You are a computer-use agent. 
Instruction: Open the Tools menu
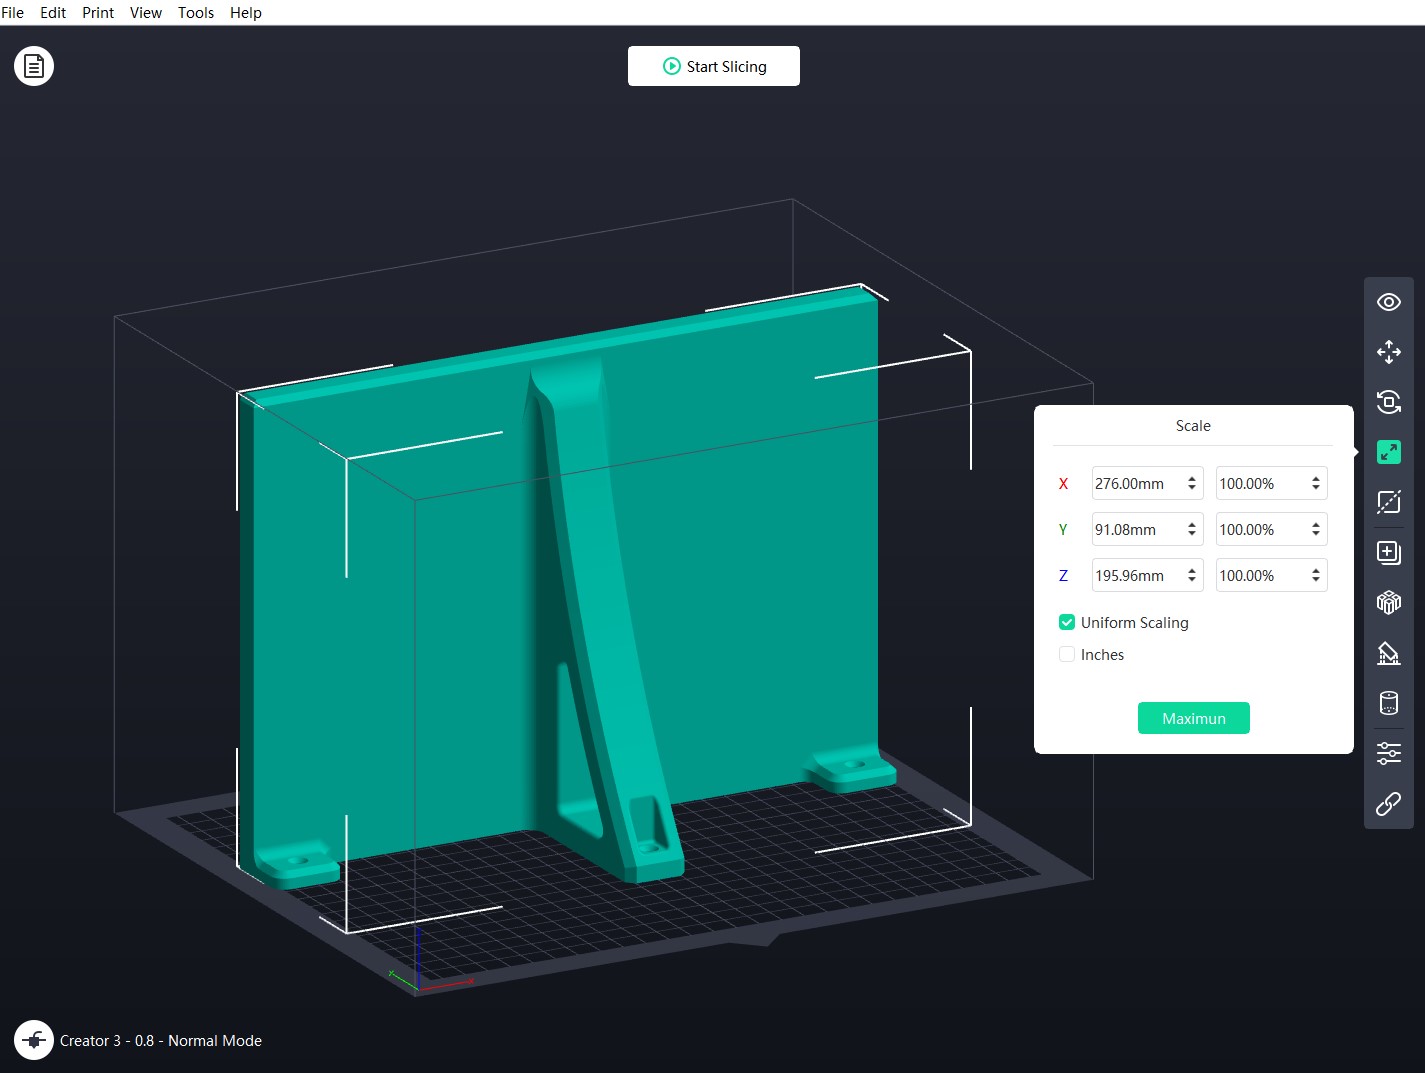195,12
